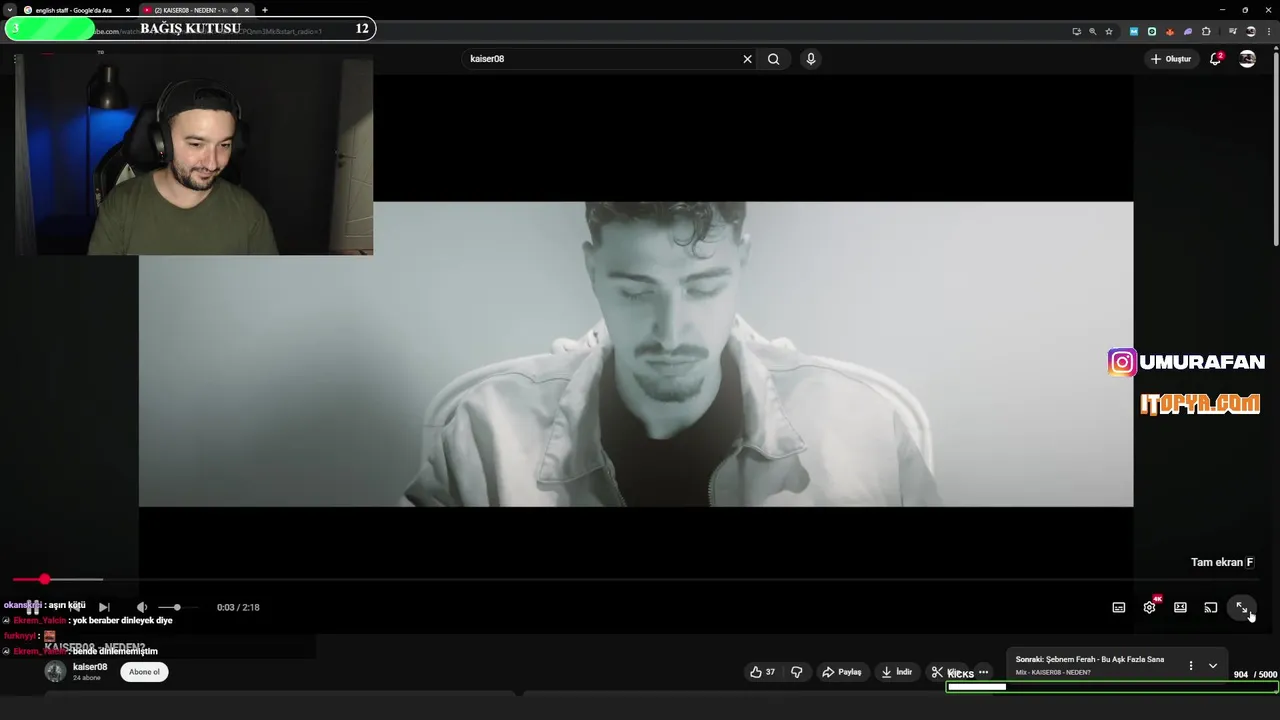Image resolution: width=1280 pixels, height=720 pixels.
Task: Switch to english staff Google tab
Action: point(72,10)
